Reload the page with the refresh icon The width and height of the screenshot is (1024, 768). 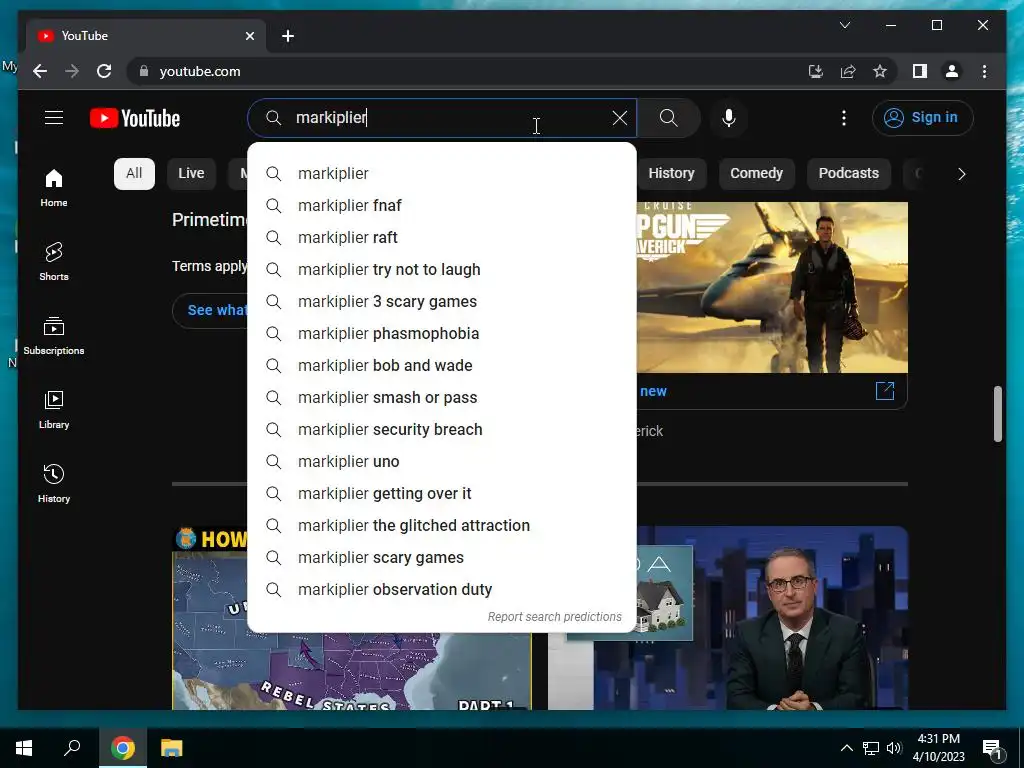(104, 71)
